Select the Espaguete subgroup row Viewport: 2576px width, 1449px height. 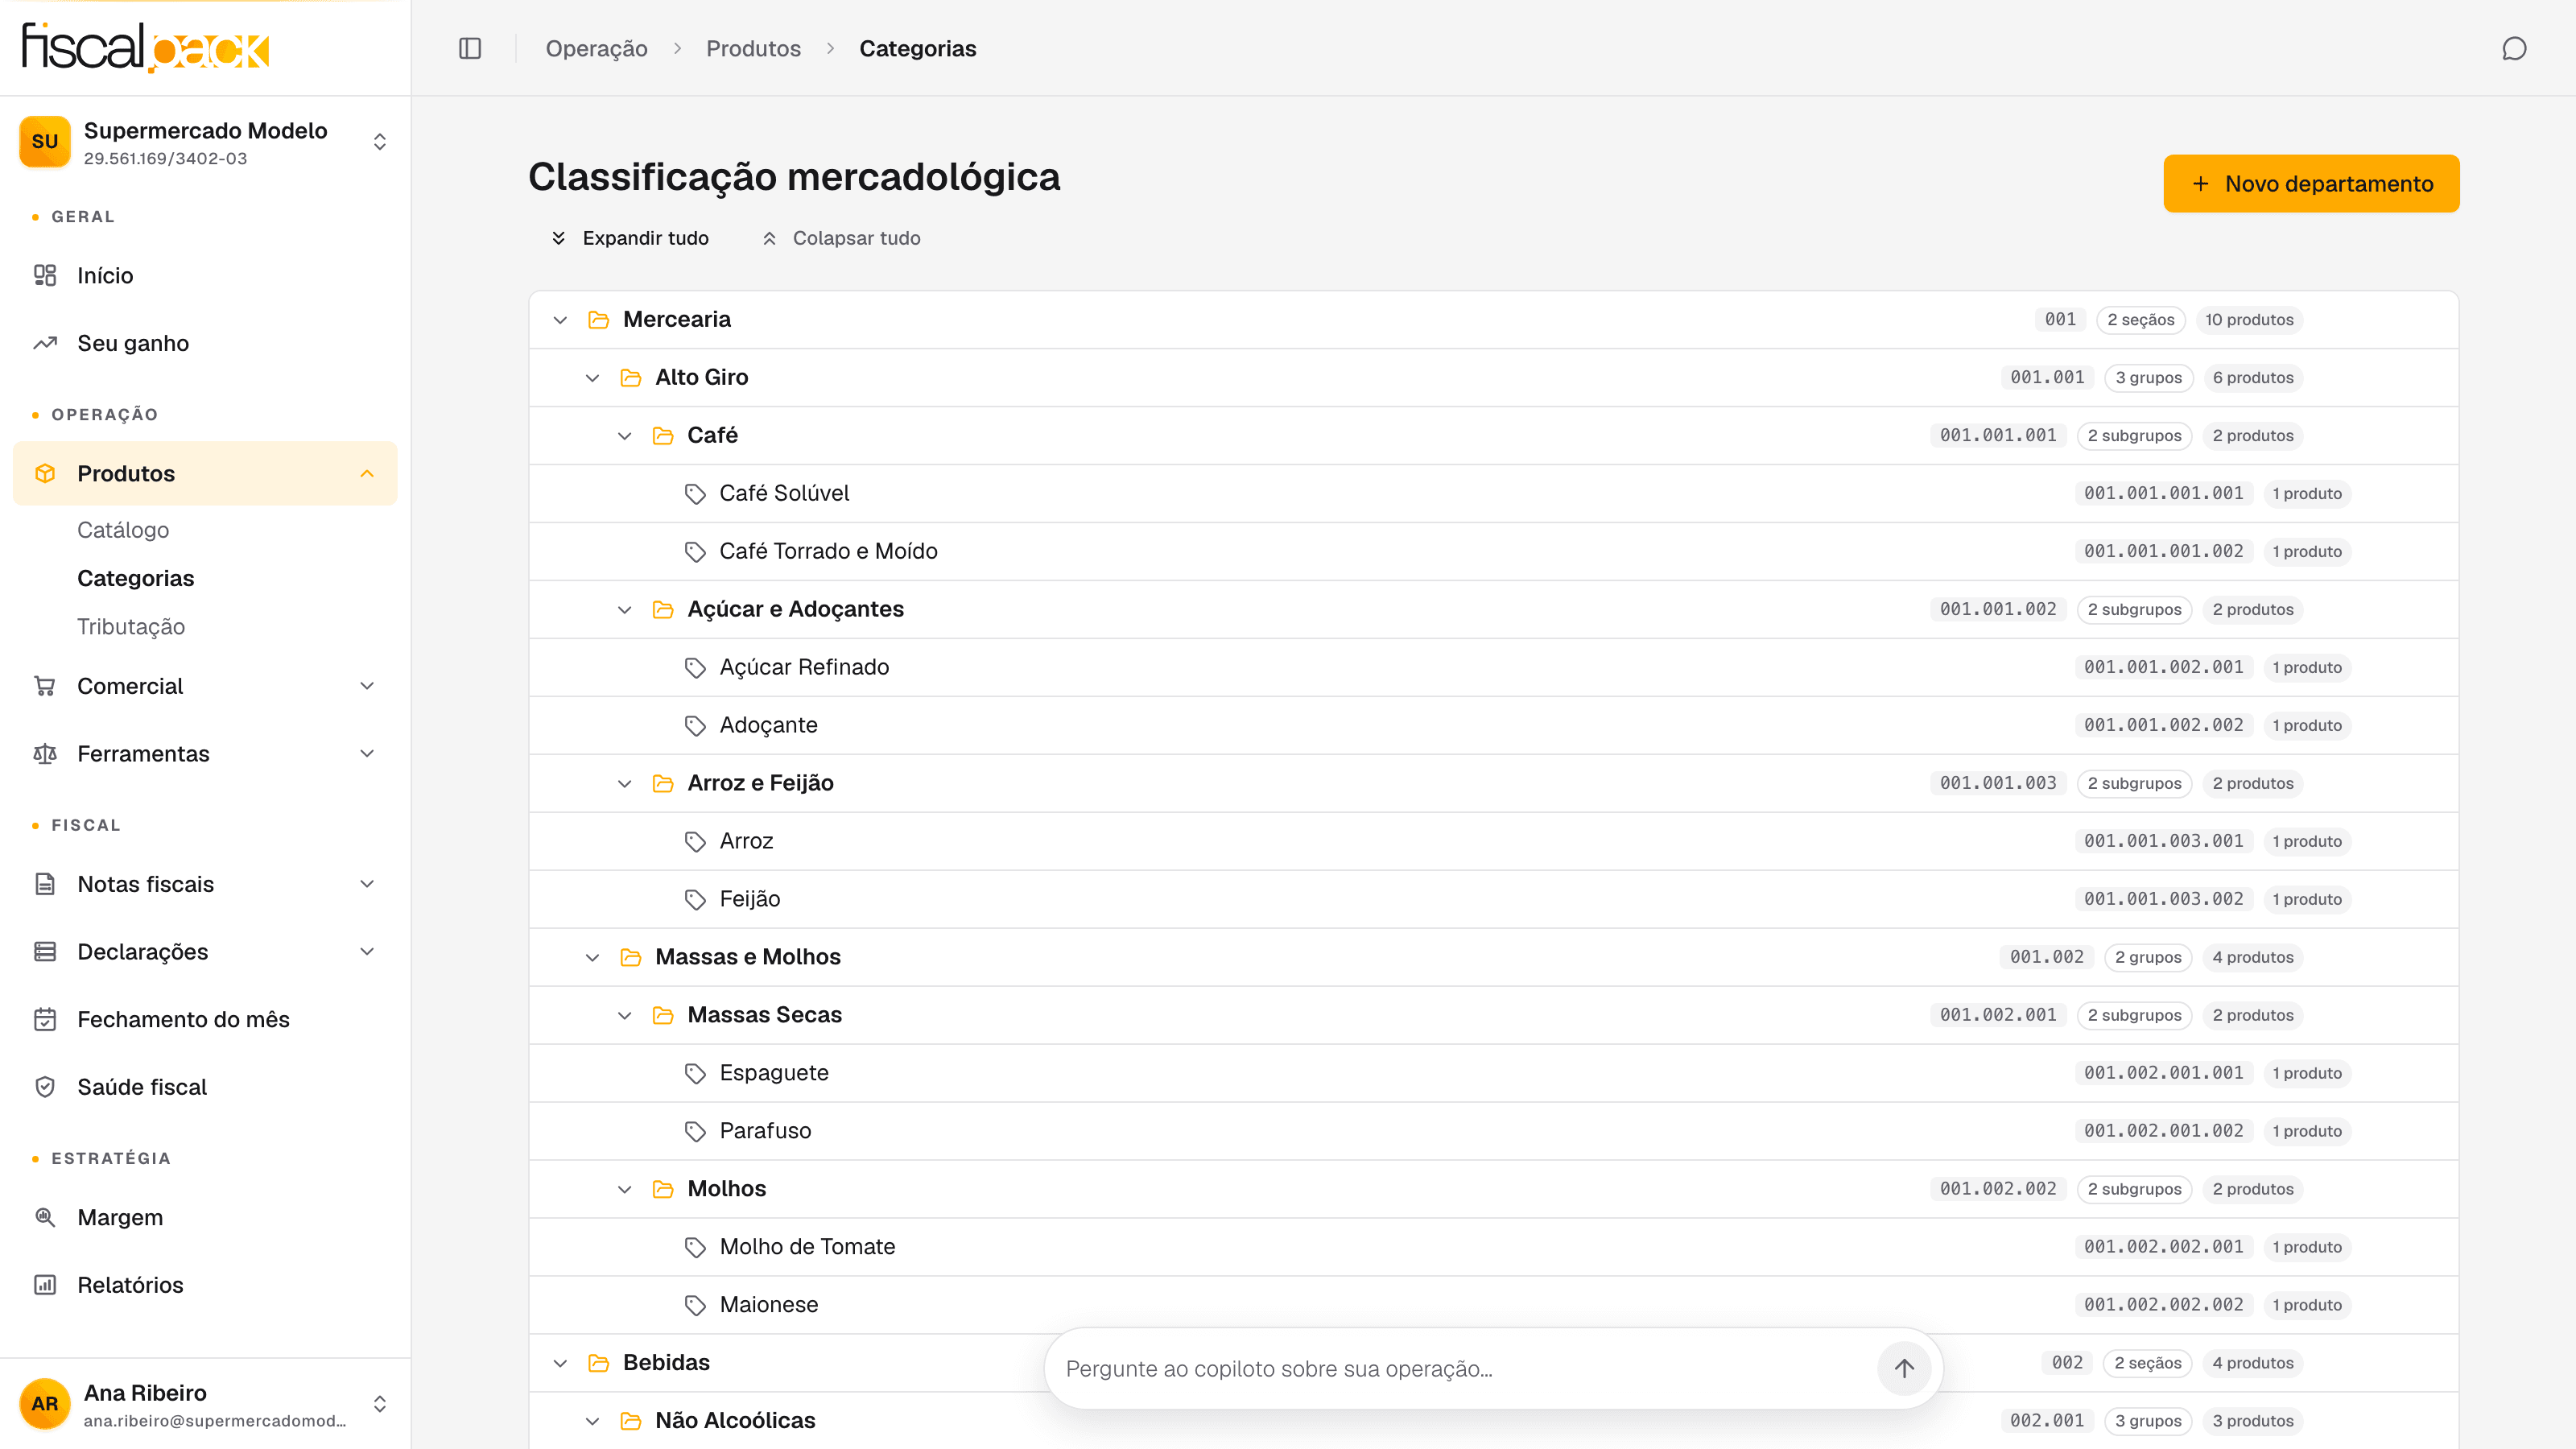tap(1493, 1073)
